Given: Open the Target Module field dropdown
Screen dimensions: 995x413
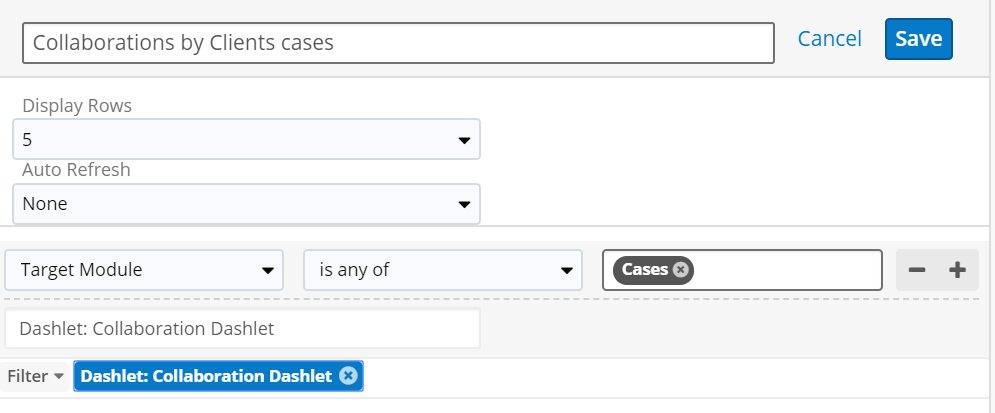Looking at the screenshot, I should click(x=144, y=270).
